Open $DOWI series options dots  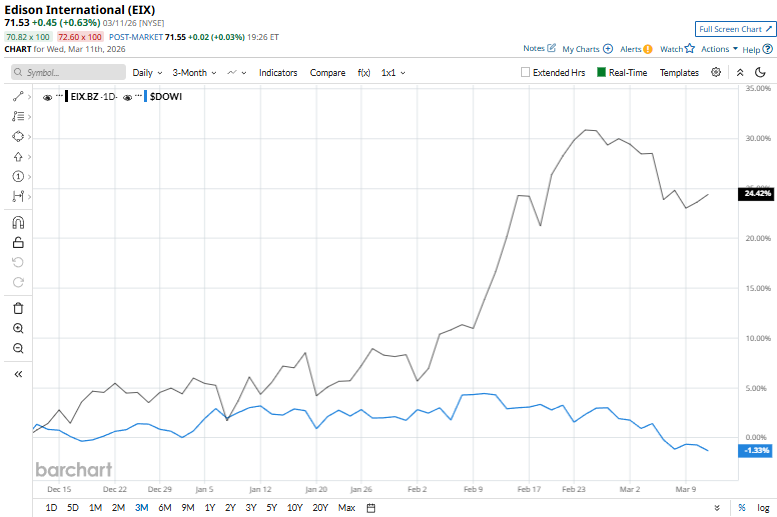tap(139, 95)
